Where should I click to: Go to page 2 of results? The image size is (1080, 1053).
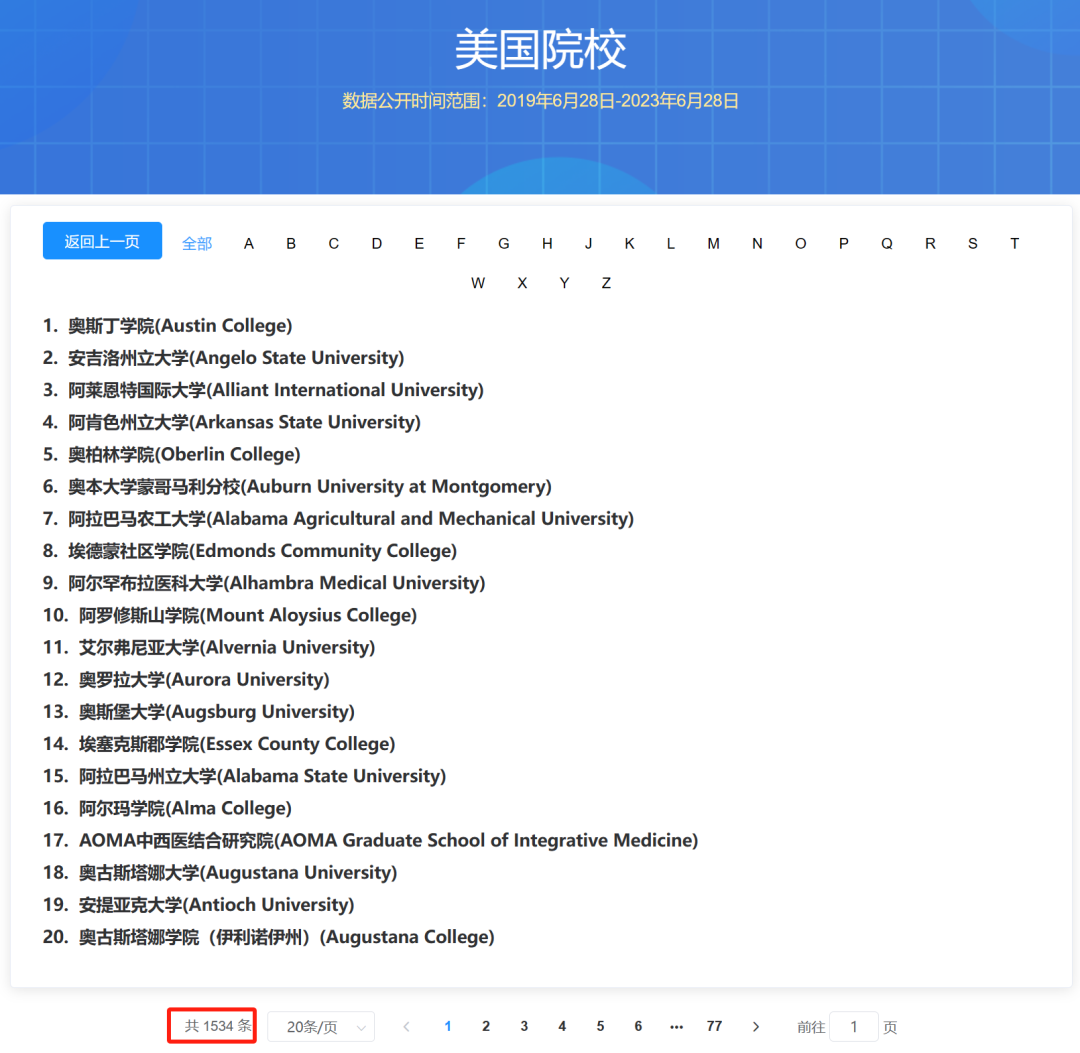coord(485,1026)
